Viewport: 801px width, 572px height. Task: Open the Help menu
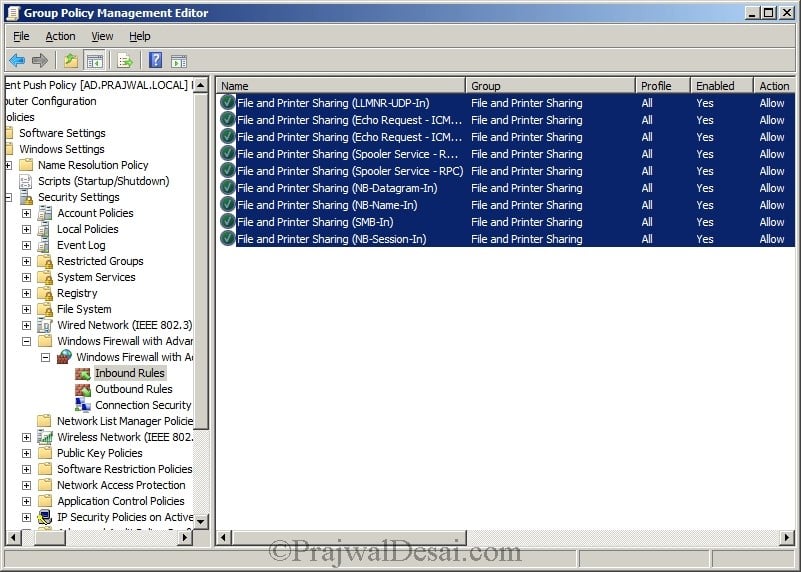click(139, 36)
